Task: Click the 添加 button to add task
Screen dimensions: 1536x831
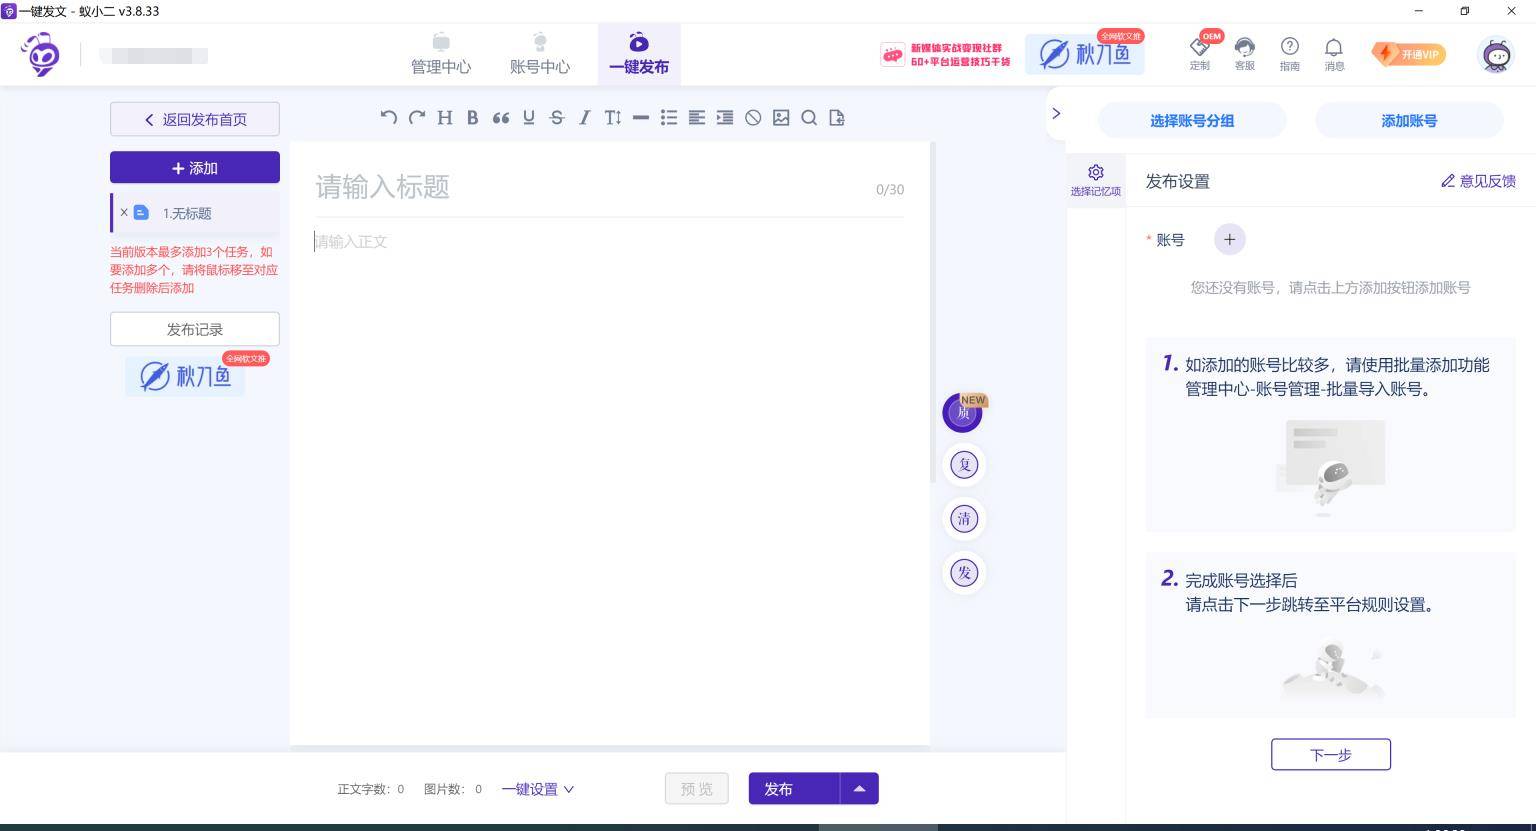Action: [x=195, y=167]
